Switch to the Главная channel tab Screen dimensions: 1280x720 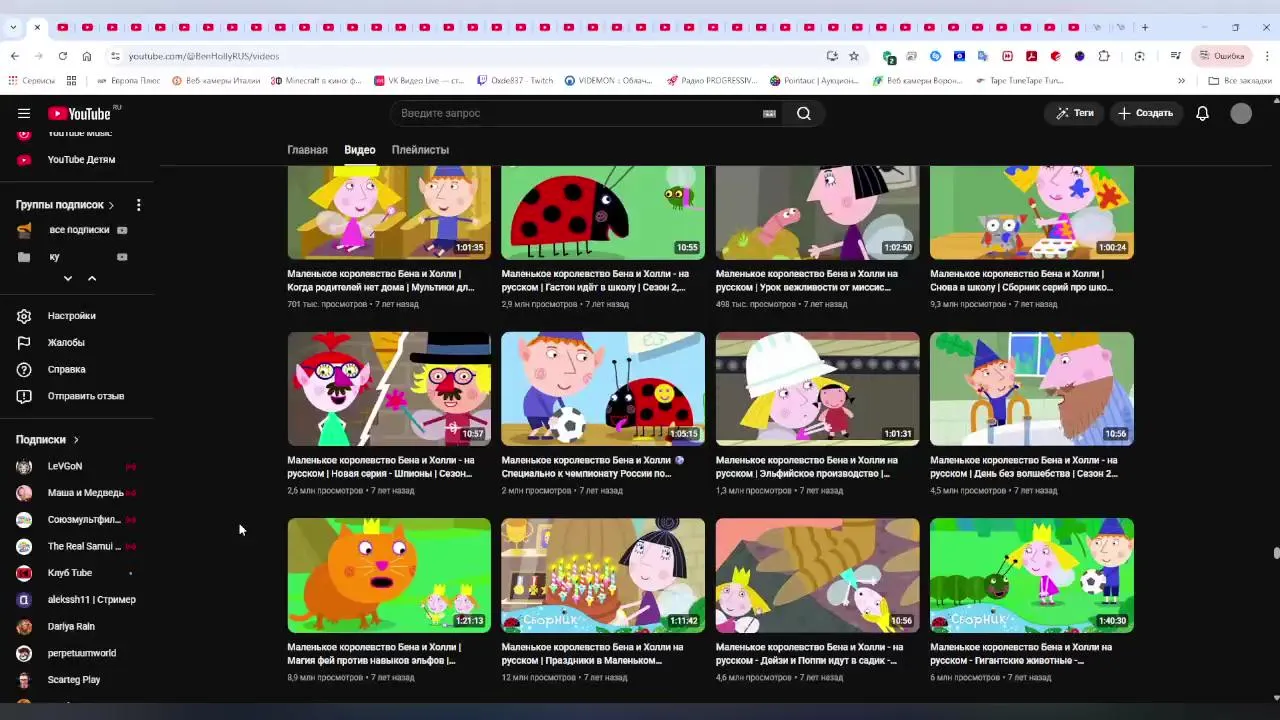point(307,150)
